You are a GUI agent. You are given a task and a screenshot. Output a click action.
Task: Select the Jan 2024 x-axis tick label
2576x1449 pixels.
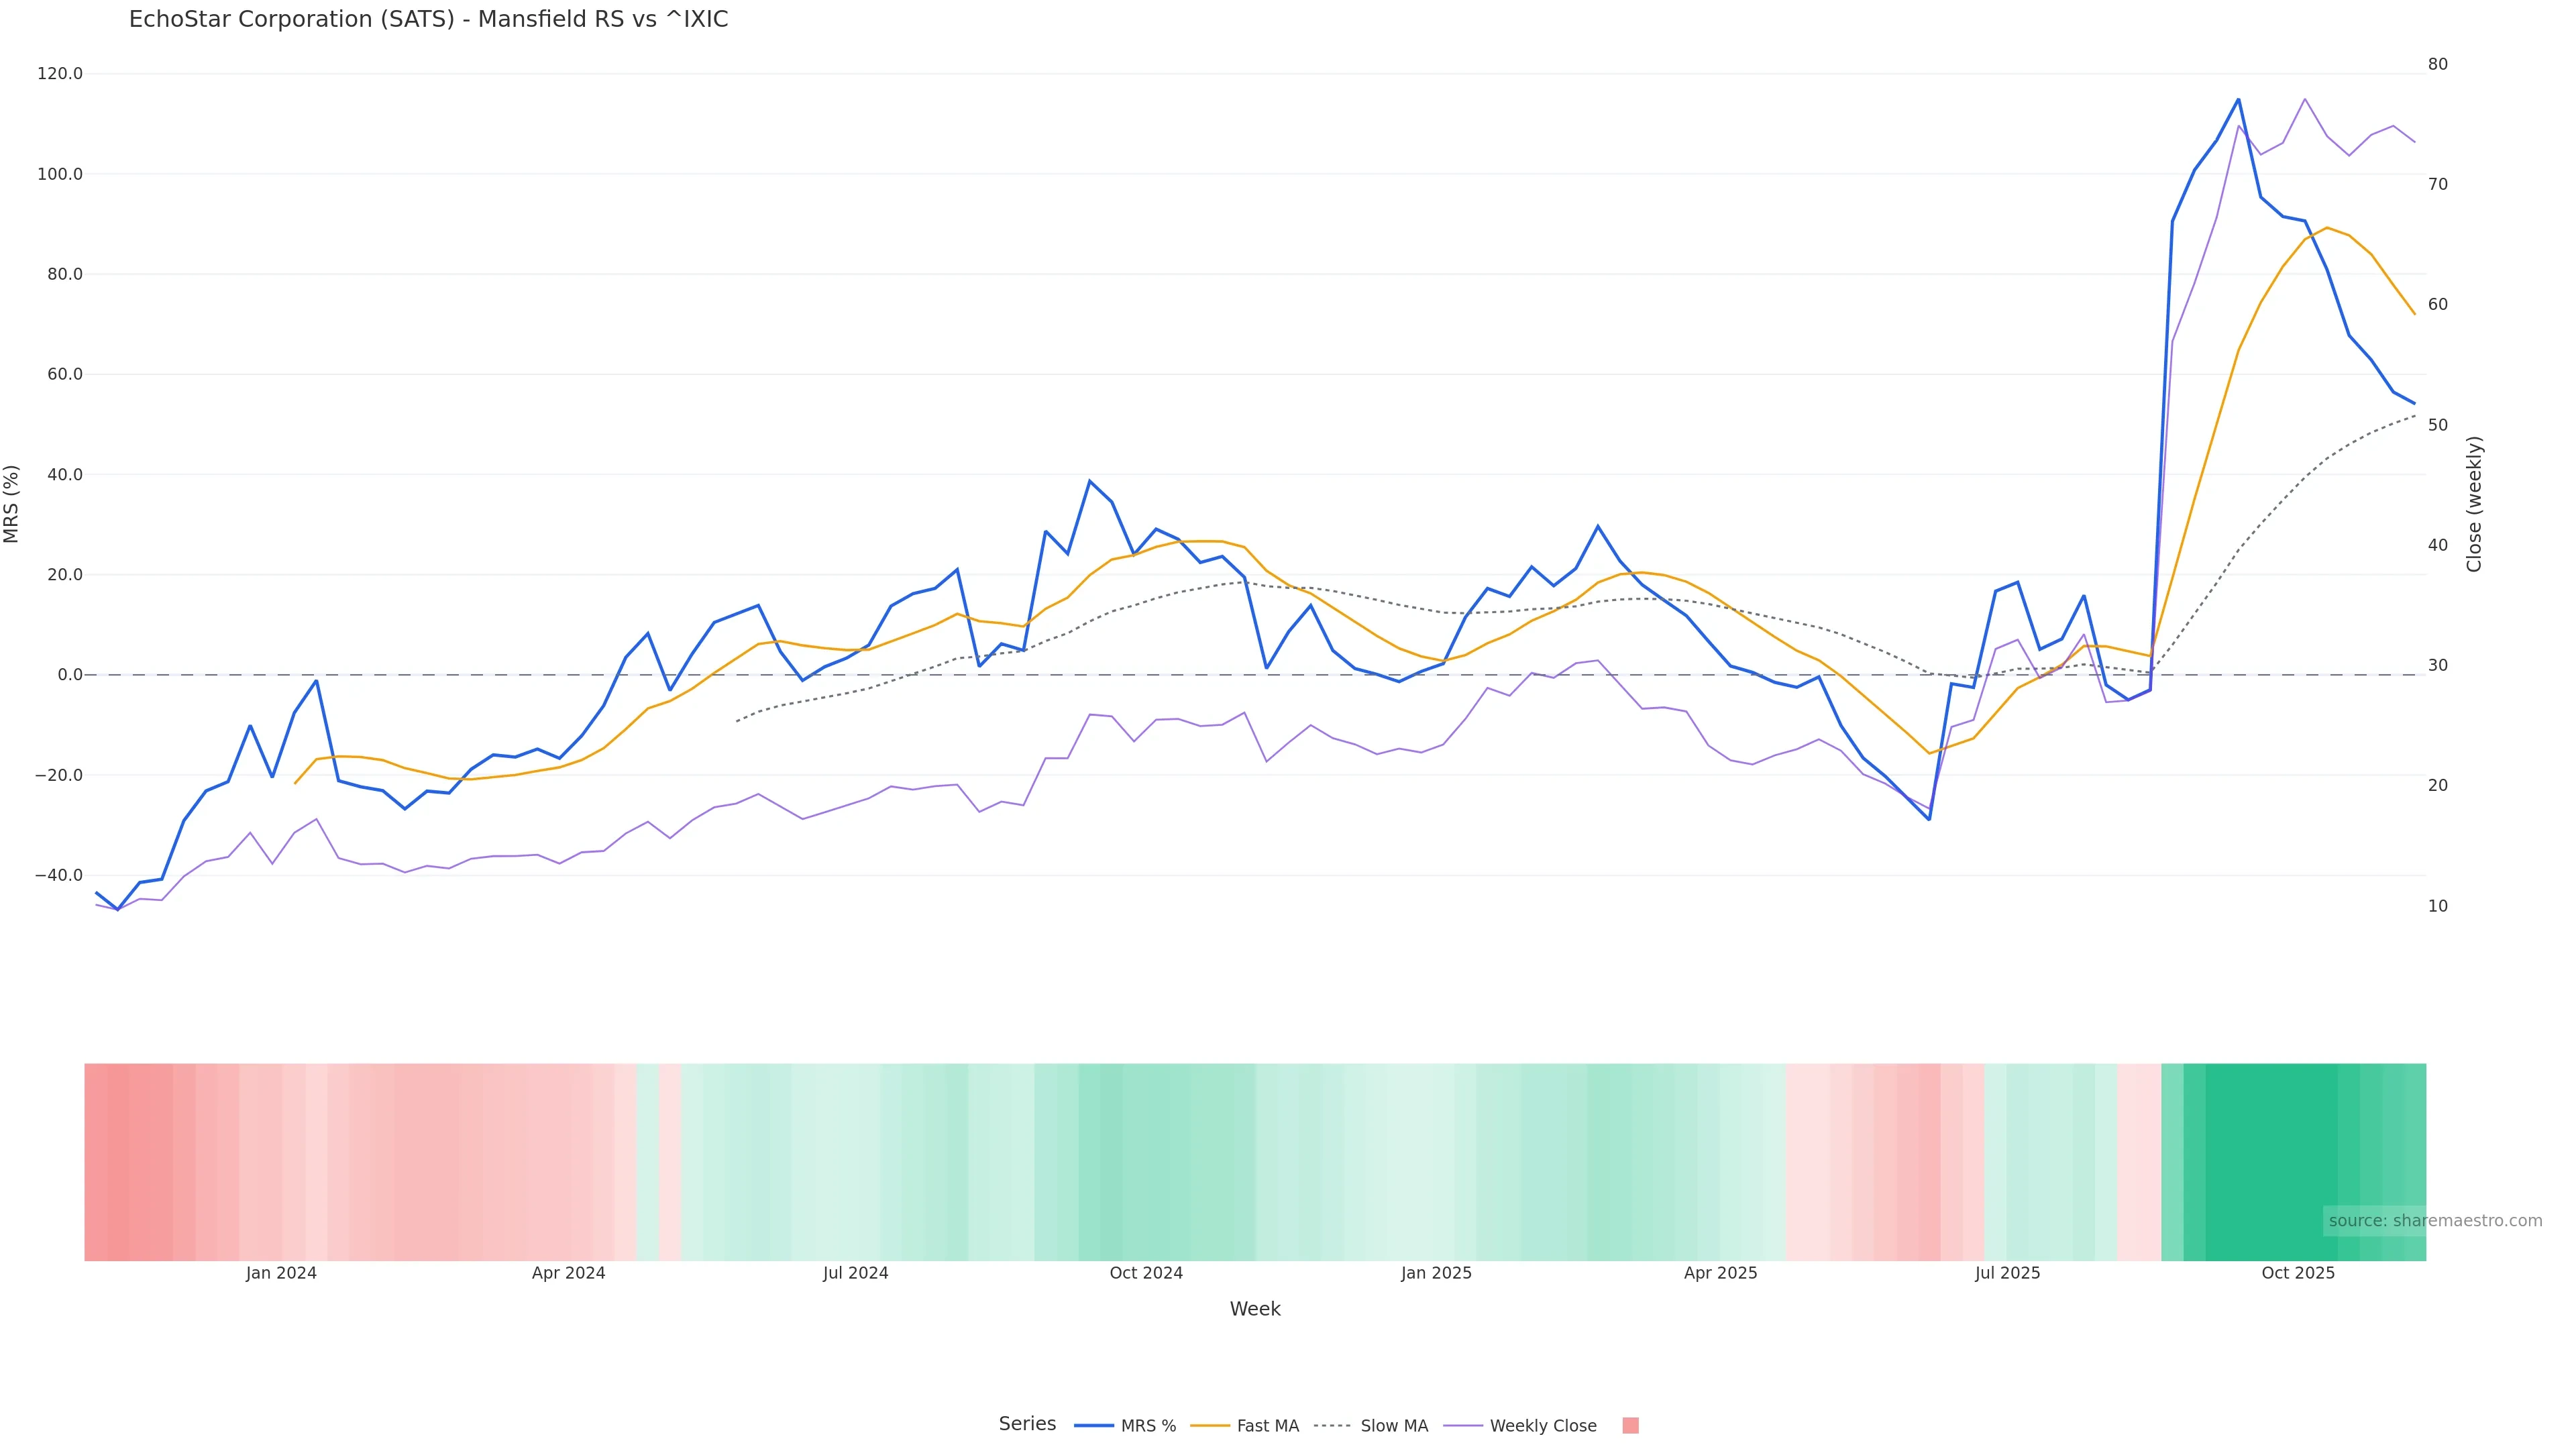click(x=281, y=1273)
